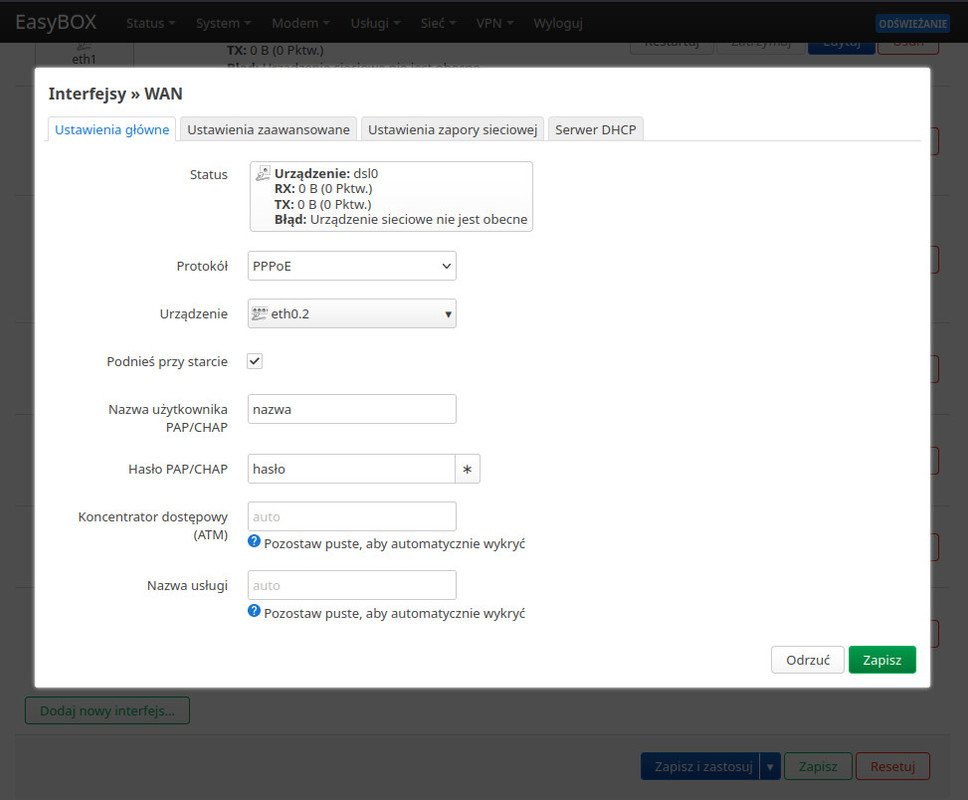The width and height of the screenshot is (968, 800).
Task: Open the Urządzenie eth0.2 dropdown
Action: (352, 314)
